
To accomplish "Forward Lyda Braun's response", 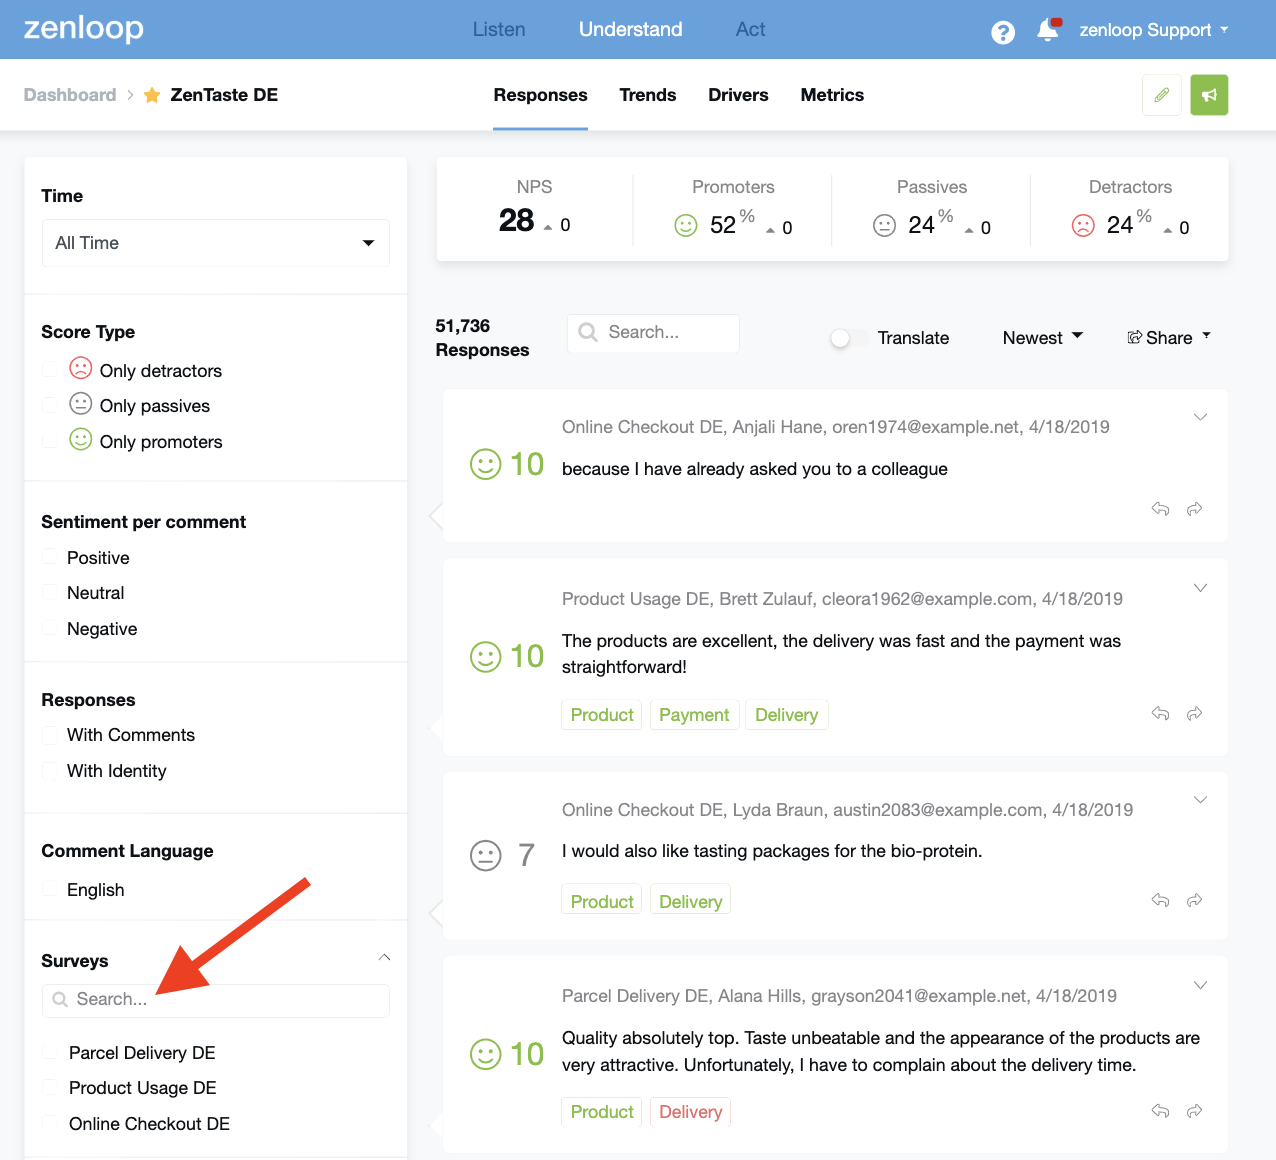I will 1194,900.
